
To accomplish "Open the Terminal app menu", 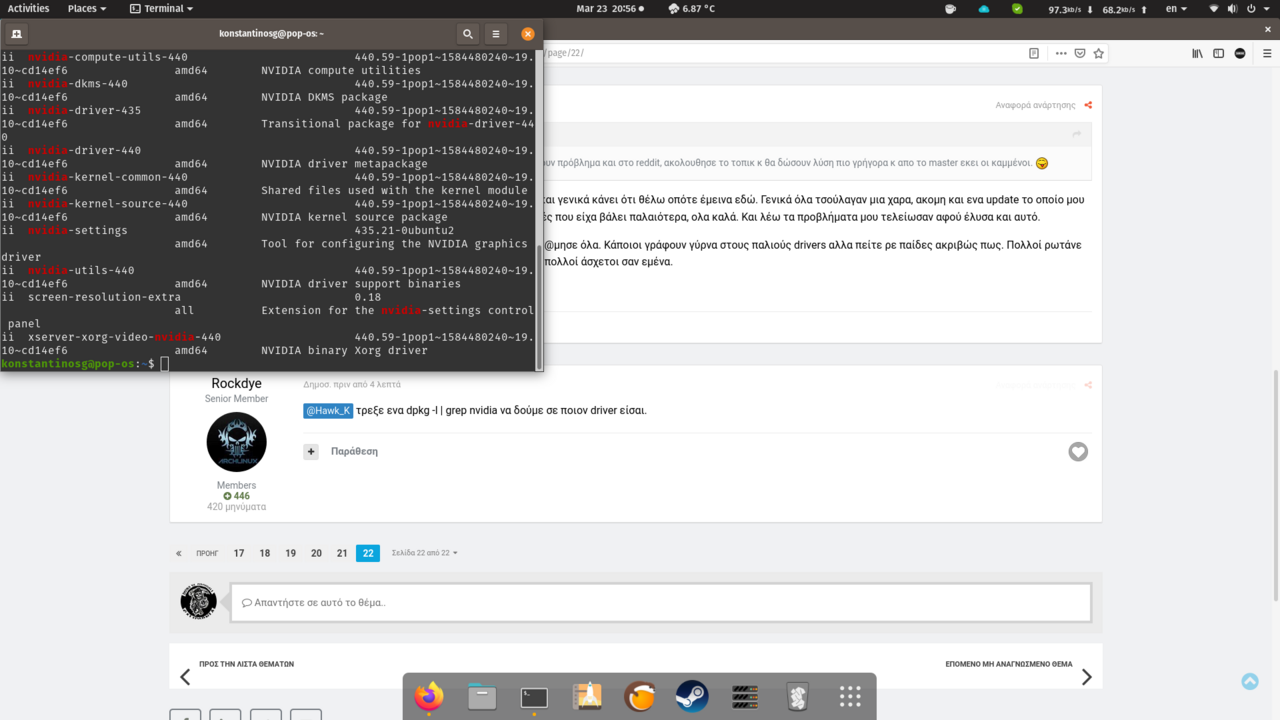I will (162, 8).
